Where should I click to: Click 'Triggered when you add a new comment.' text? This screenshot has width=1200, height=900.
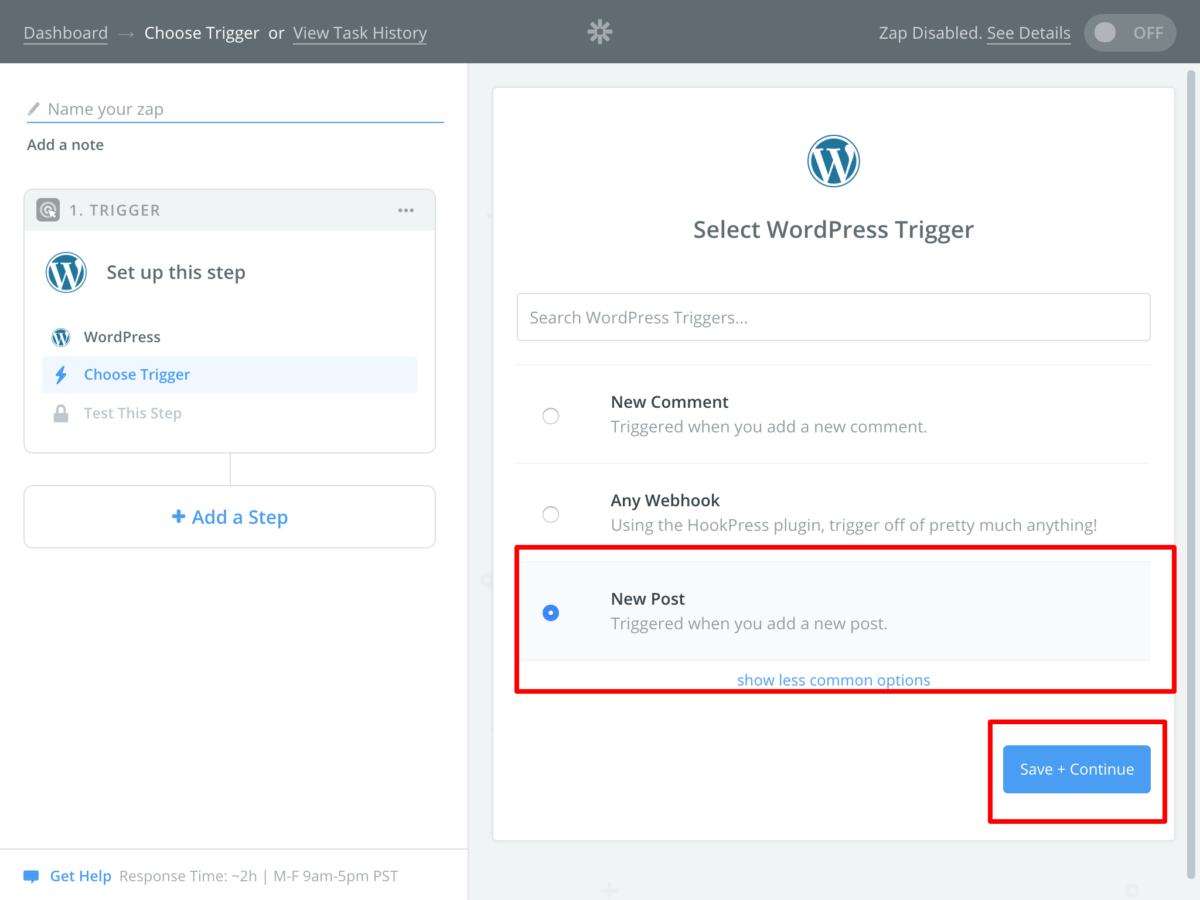(769, 427)
